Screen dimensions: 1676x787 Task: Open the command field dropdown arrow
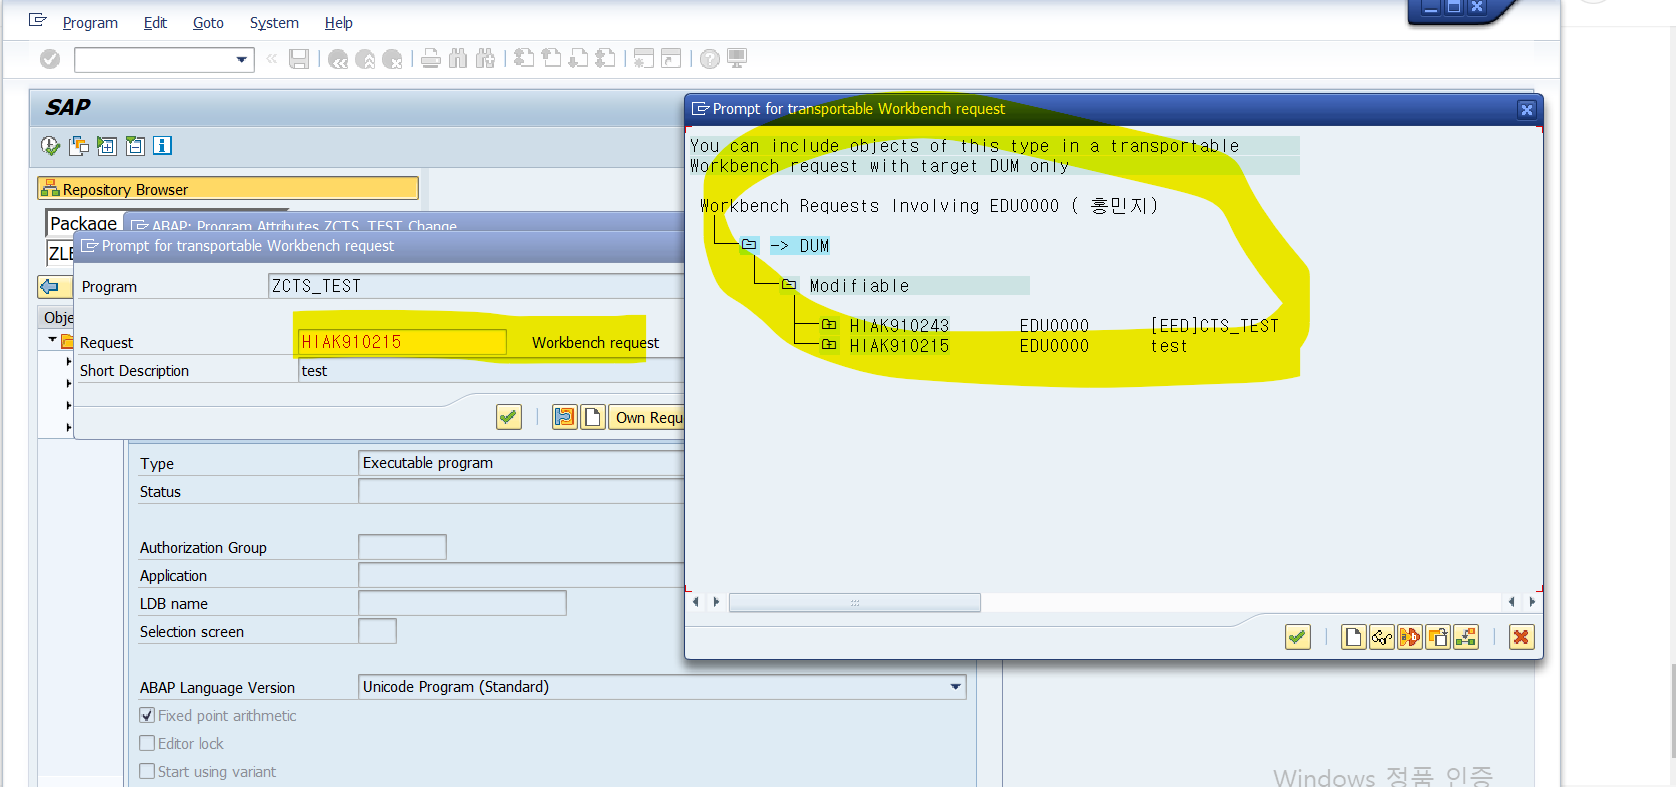(x=241, y=60)
